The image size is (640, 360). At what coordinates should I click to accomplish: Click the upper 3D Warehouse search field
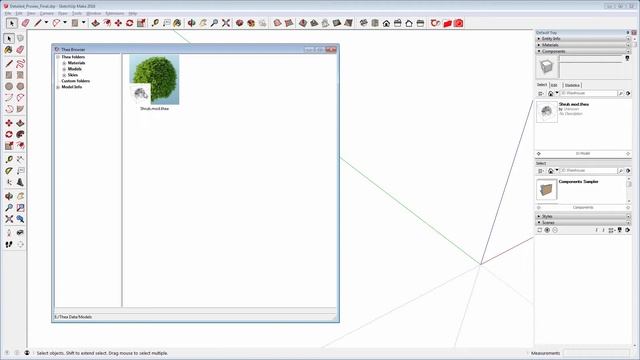(x=589, y=93)
